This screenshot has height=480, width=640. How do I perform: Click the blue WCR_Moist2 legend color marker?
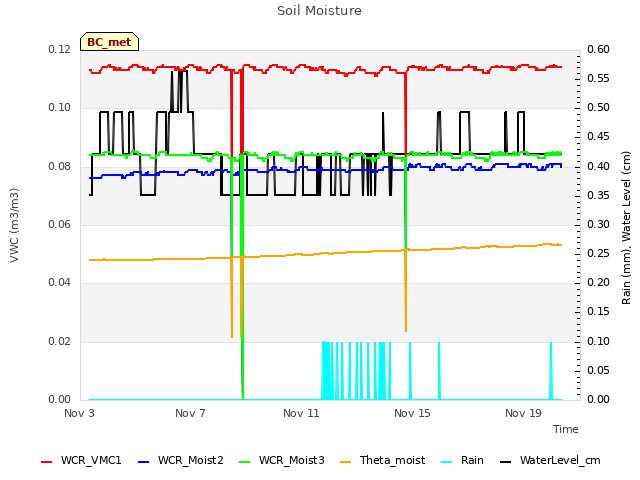pos(144,462)
